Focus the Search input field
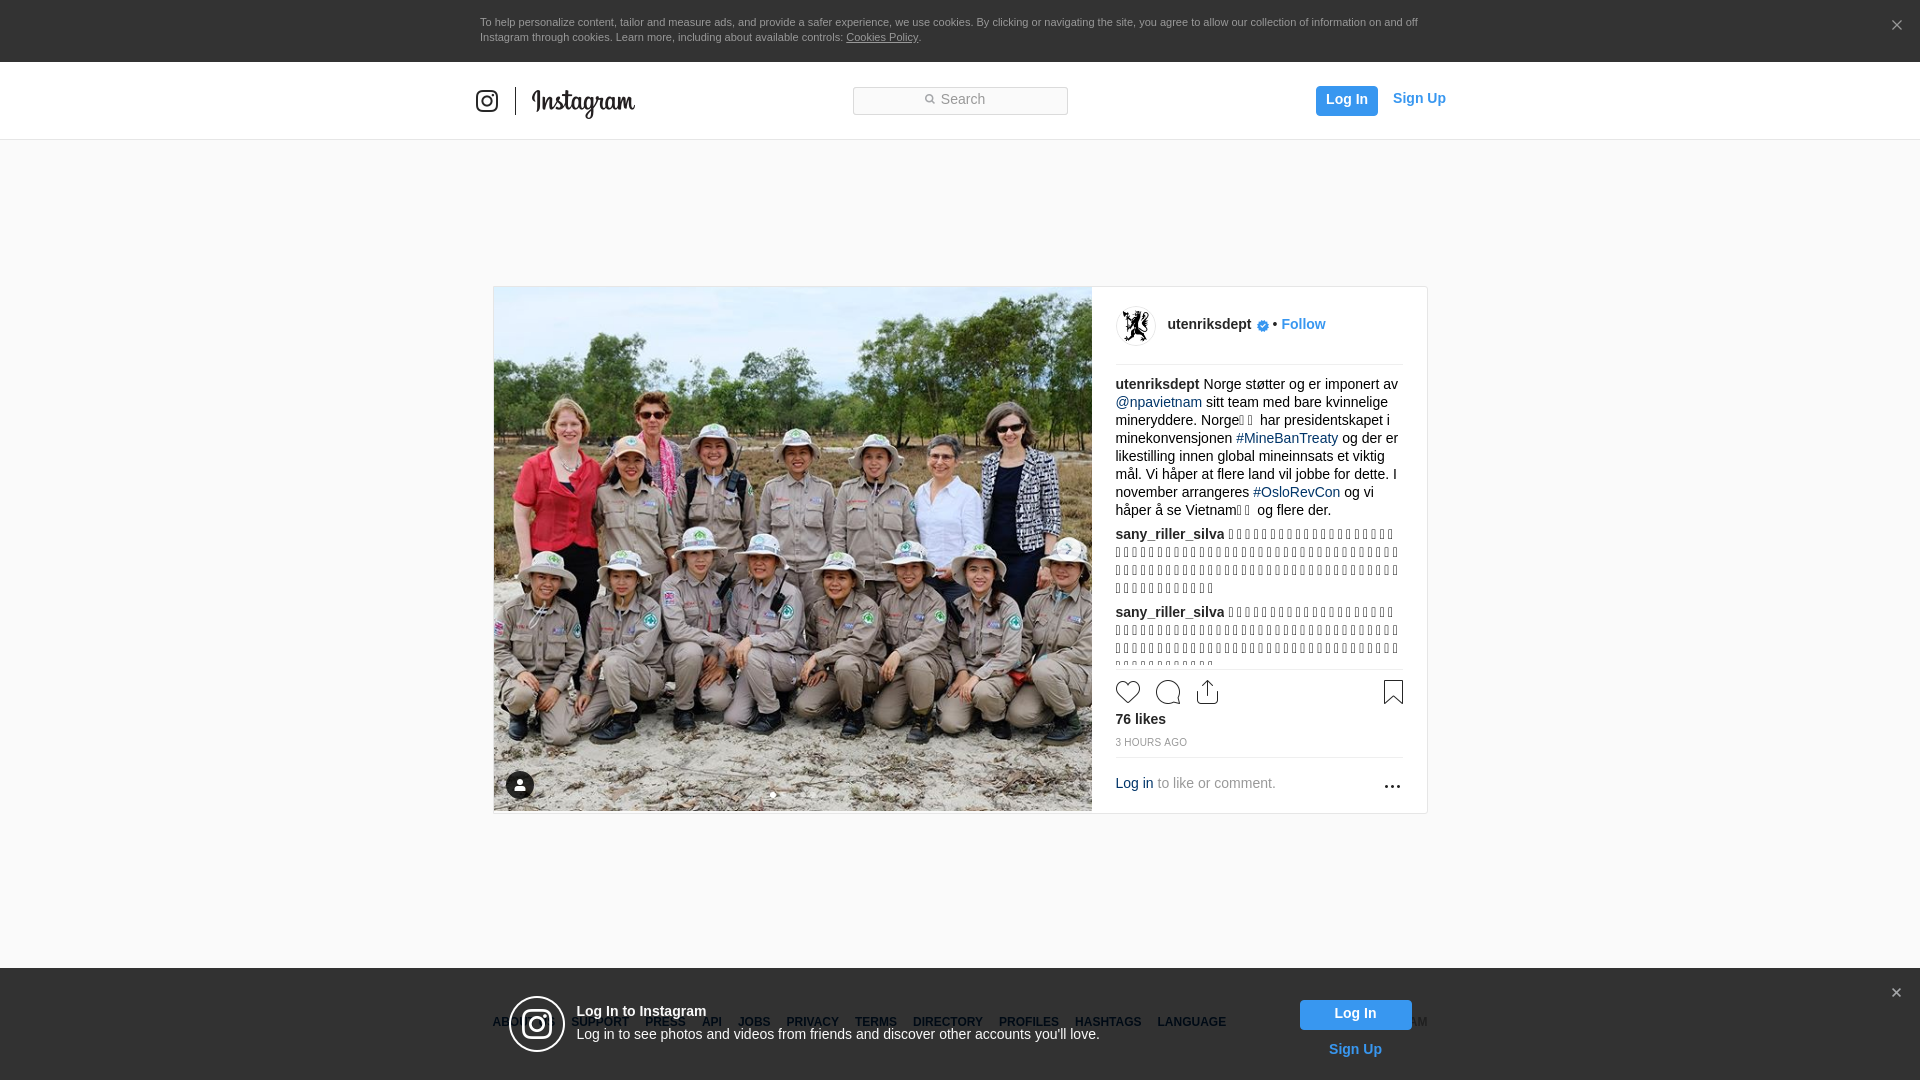Screen dimensions: 1920x1080 coord(960,100)
